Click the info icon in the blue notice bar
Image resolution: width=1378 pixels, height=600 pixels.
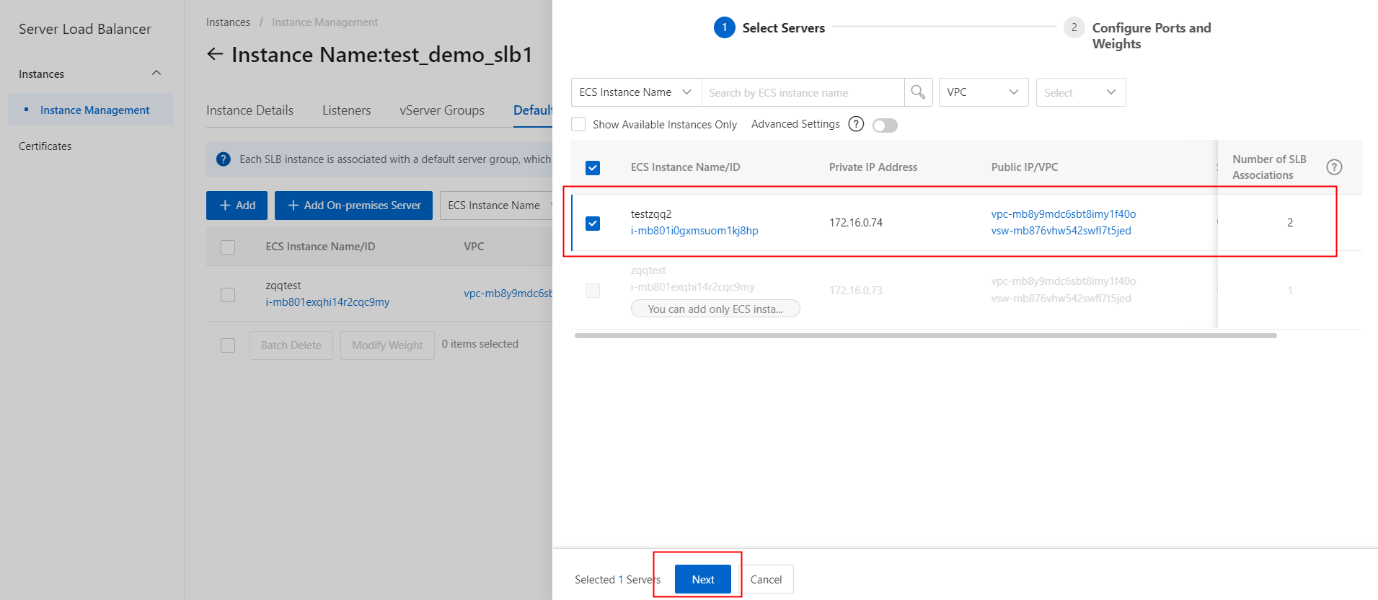point(224,159)
